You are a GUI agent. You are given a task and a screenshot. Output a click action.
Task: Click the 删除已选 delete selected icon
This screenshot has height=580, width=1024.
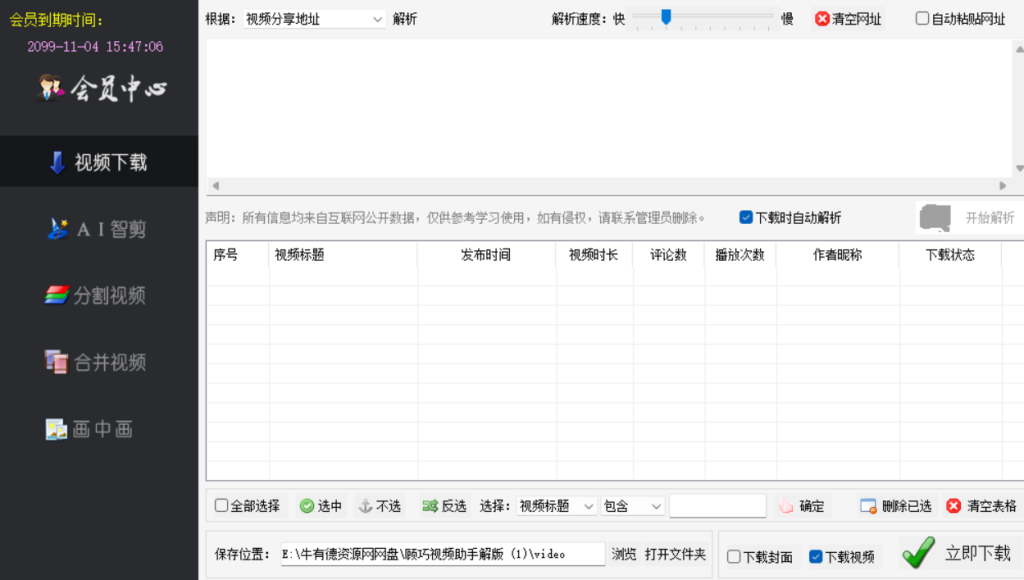pyautogui.click(x=868, y=506)
